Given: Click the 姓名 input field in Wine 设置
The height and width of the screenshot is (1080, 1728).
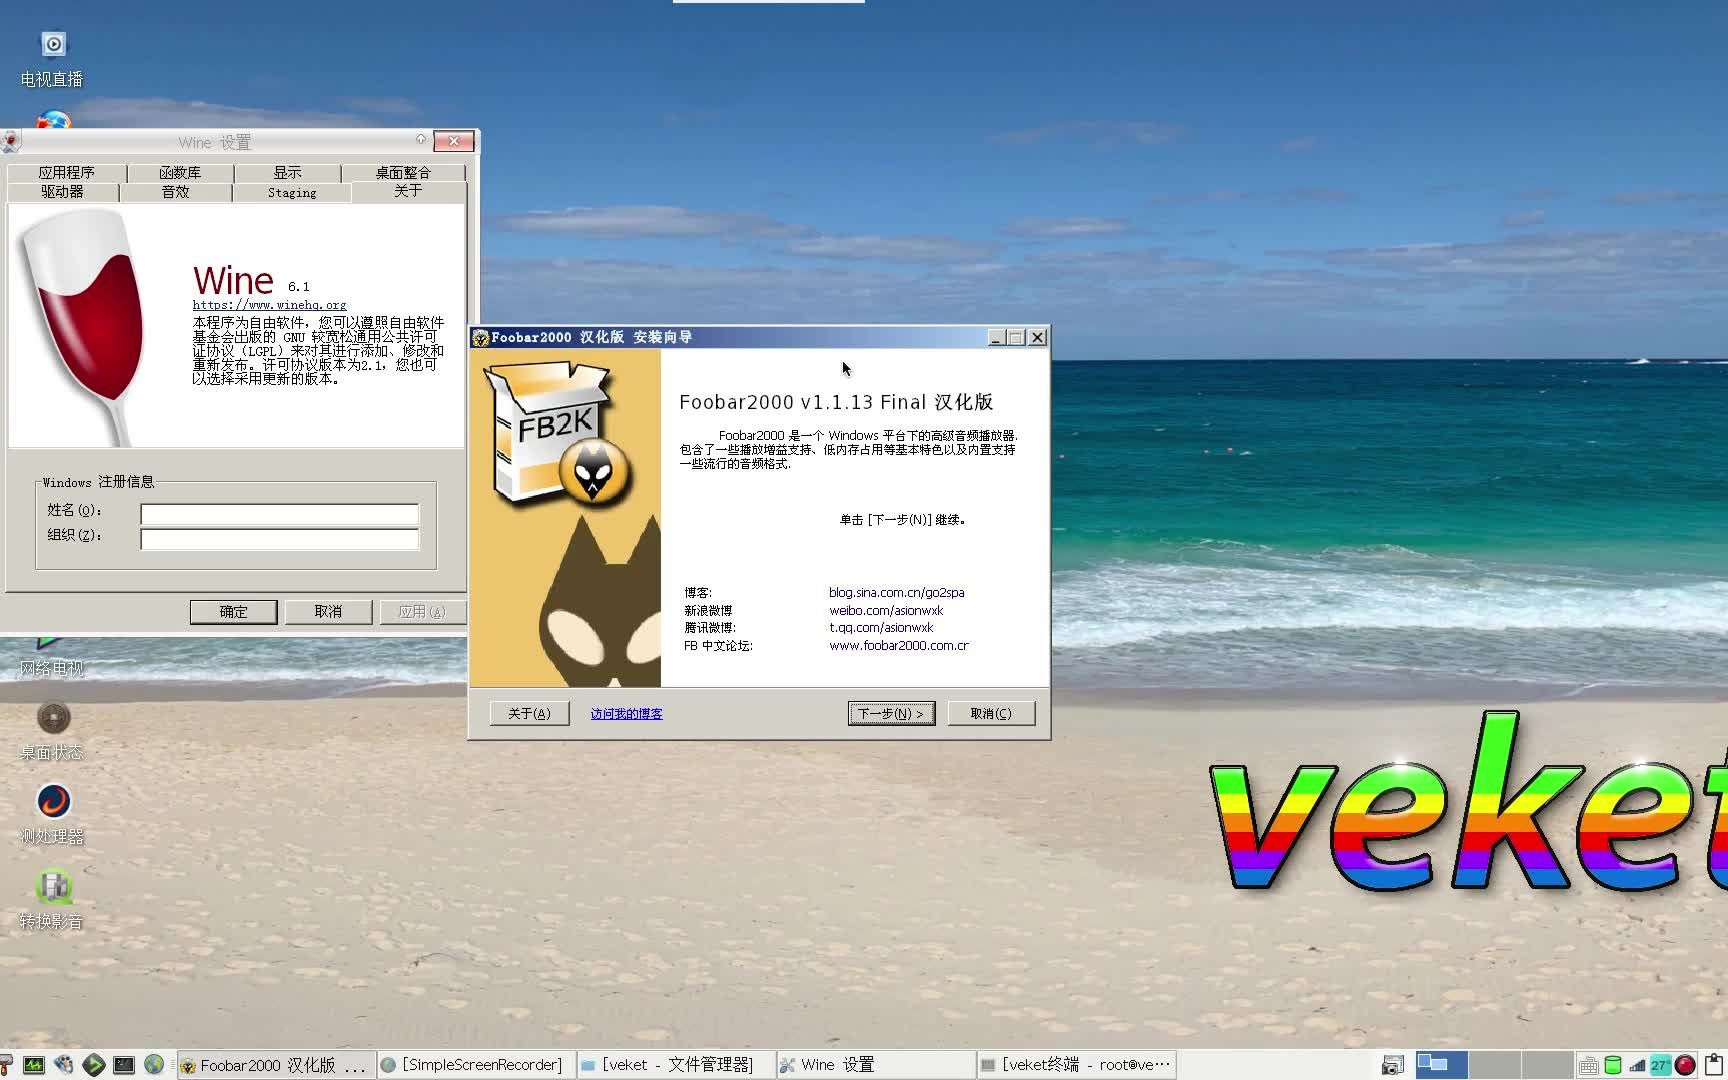Looking at the screenshot, I should [x=279, y=514].
